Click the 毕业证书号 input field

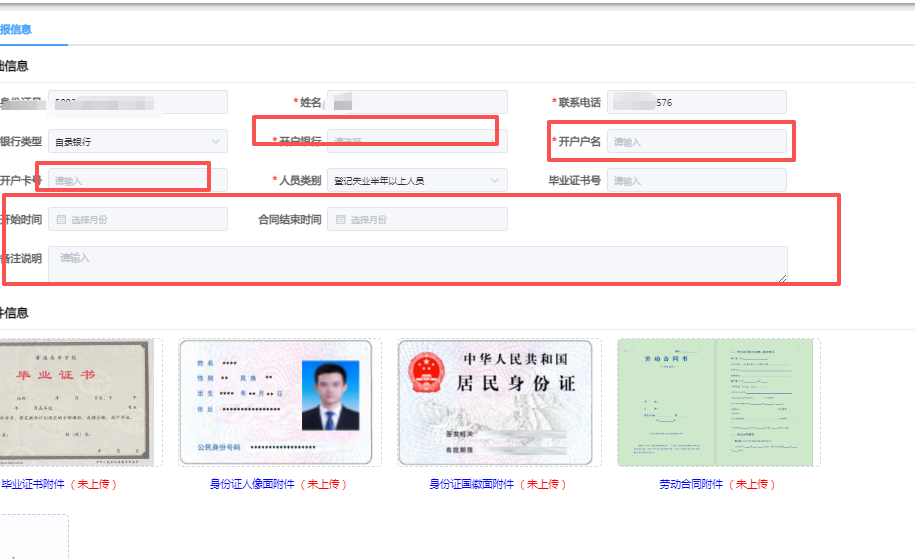697,180
